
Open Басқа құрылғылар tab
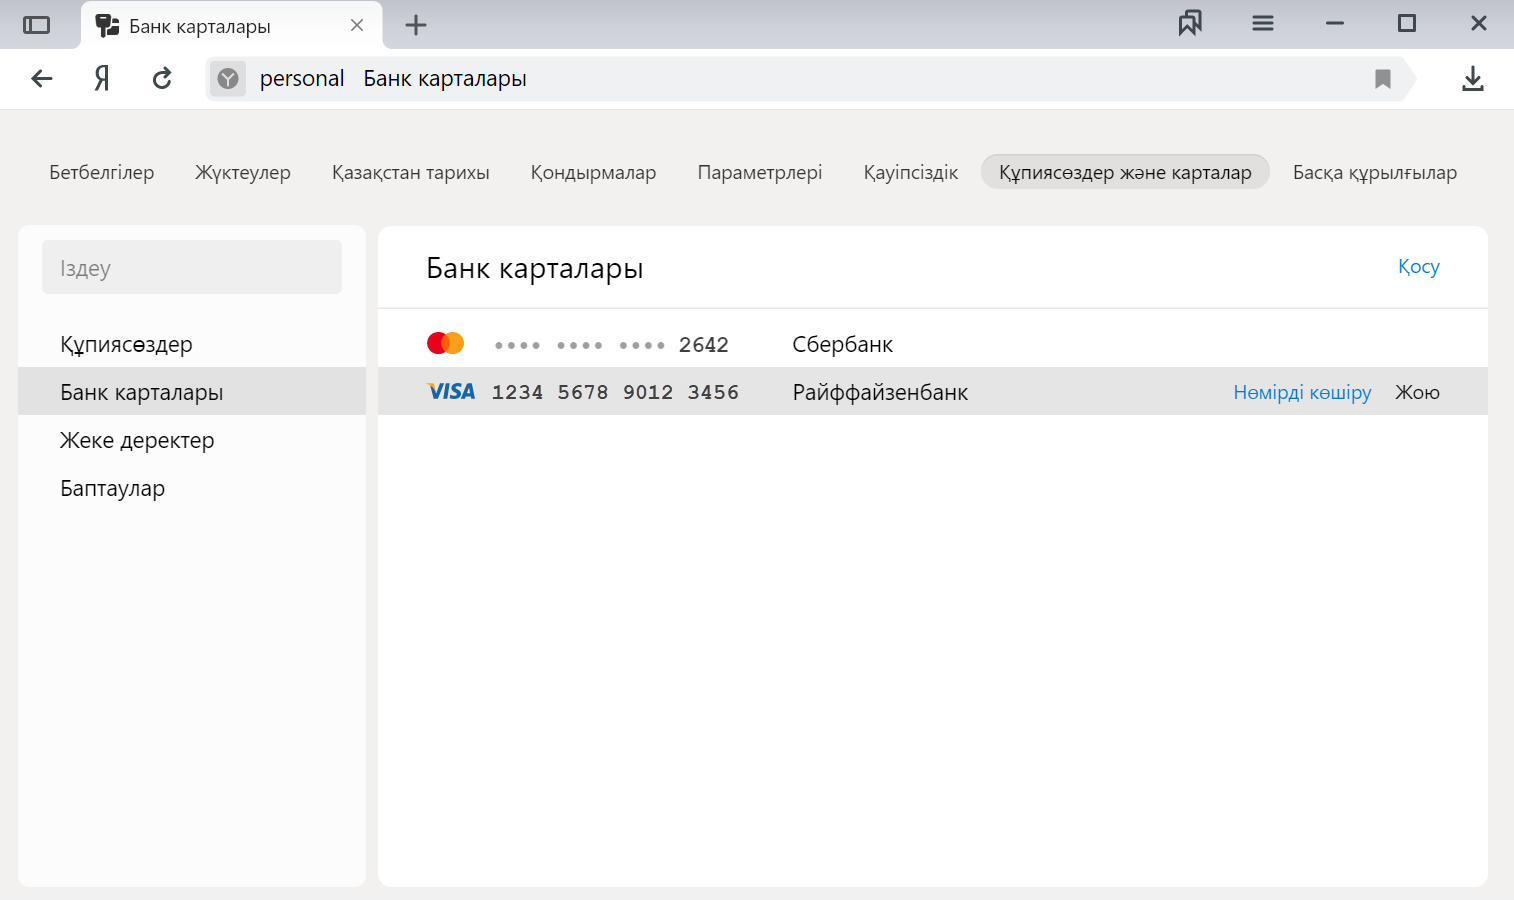pyautogui.click(x=1375, y=172)
